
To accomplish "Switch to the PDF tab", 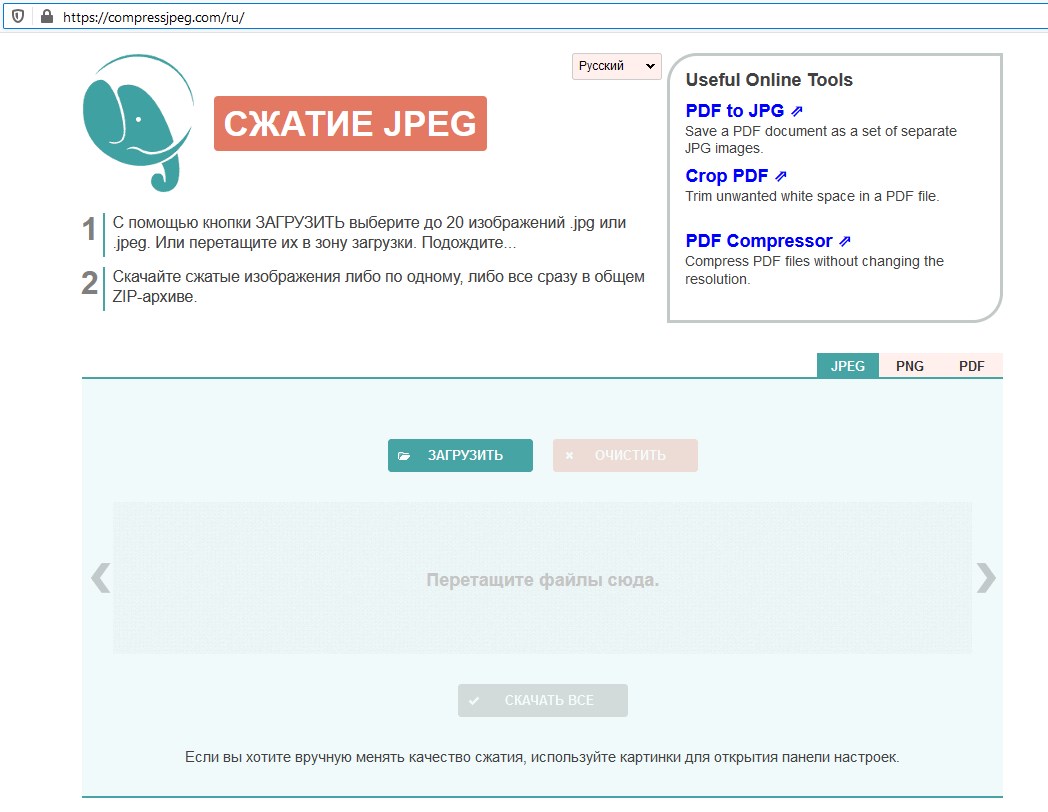I will (x=971, y=366).
